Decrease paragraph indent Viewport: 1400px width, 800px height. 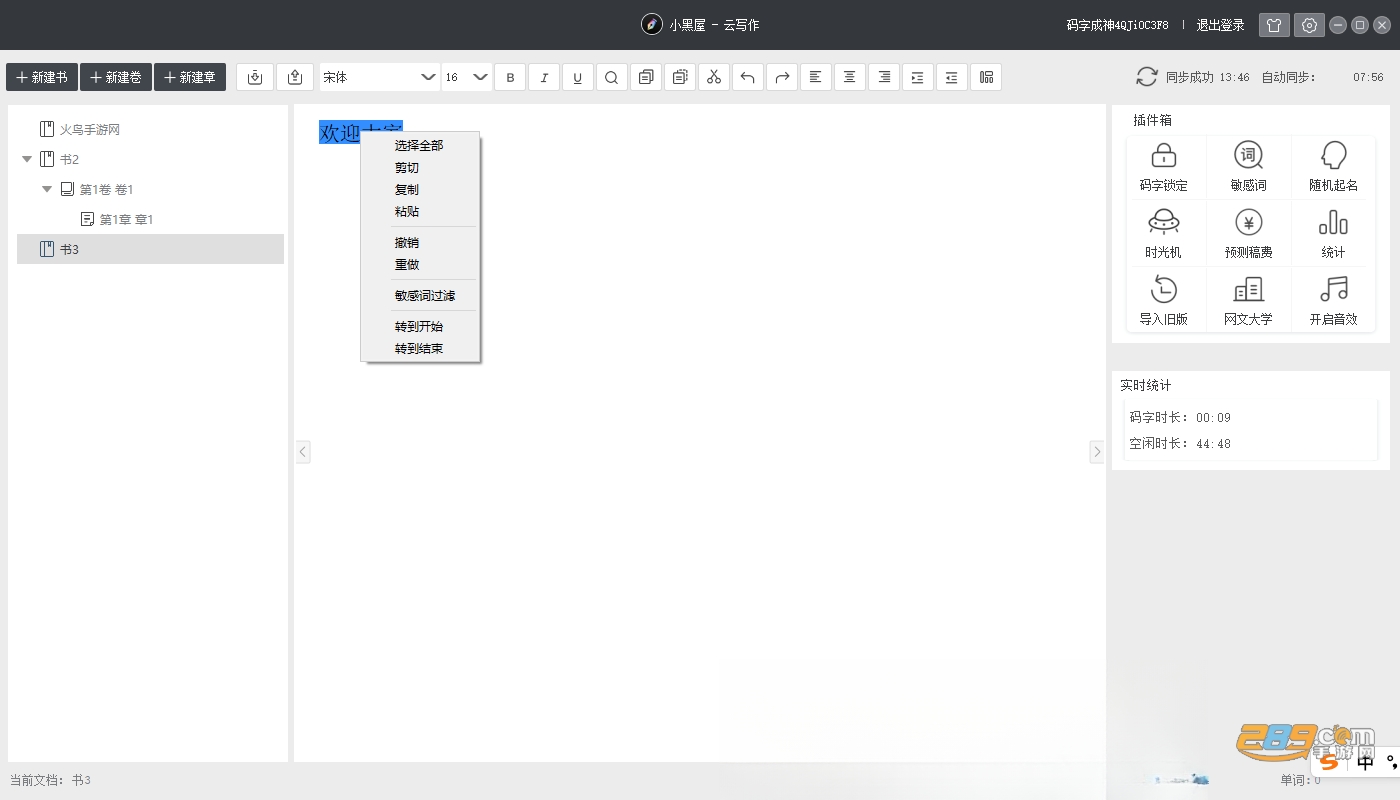[952, 77]
